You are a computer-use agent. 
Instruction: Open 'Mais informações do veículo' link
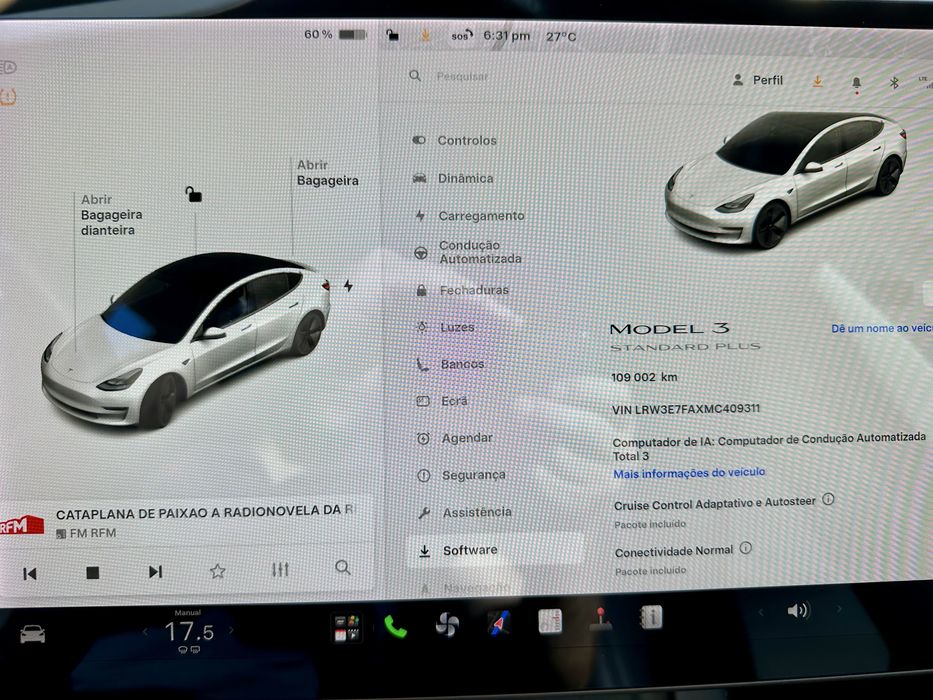pos(689,473)
